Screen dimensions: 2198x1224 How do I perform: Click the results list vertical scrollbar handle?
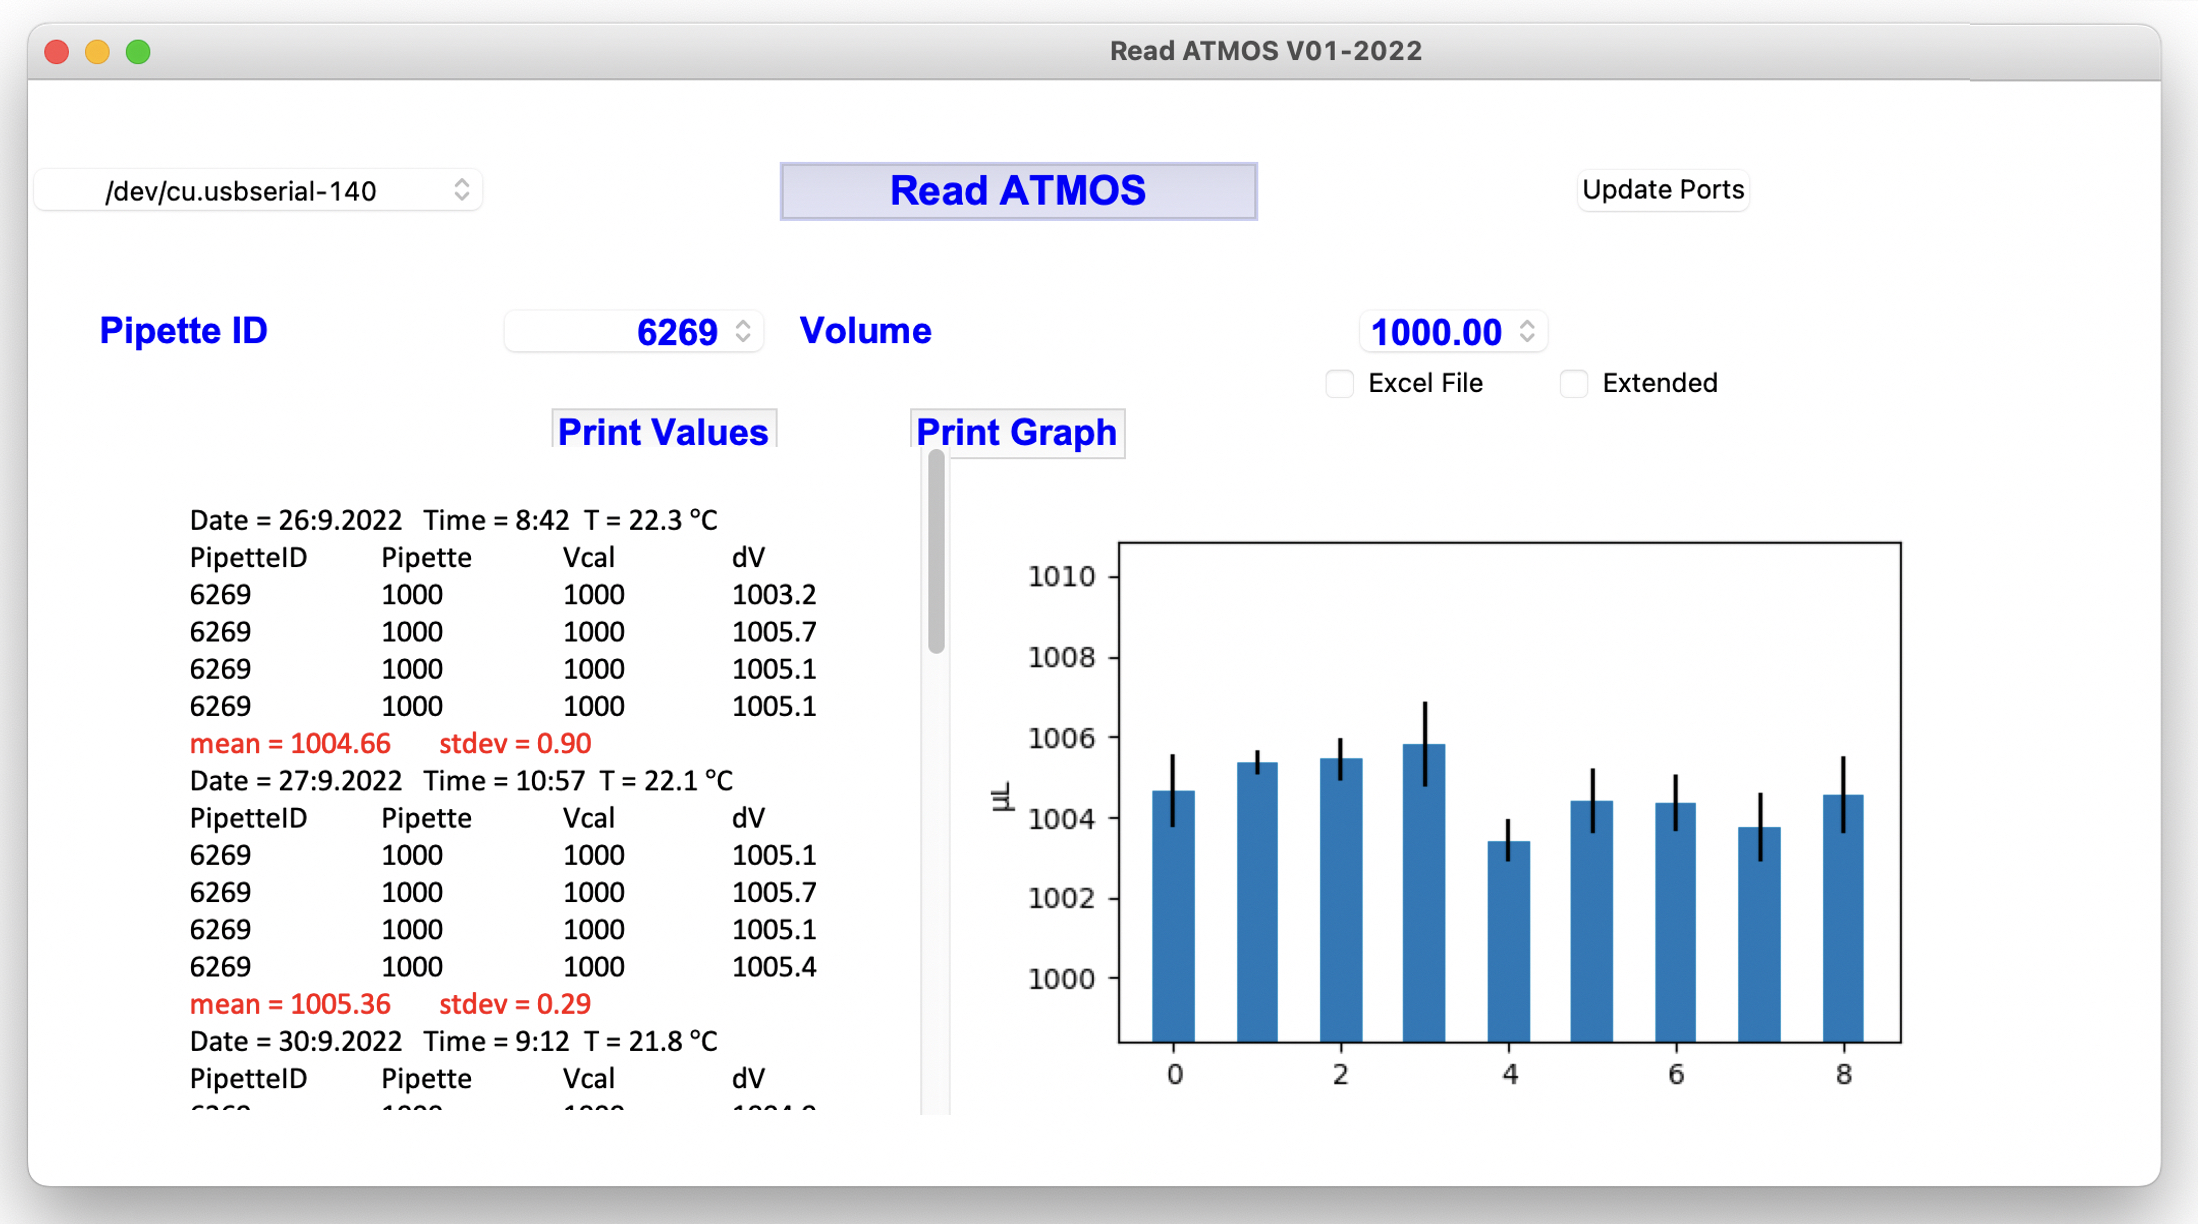click(x=936, y=552)
